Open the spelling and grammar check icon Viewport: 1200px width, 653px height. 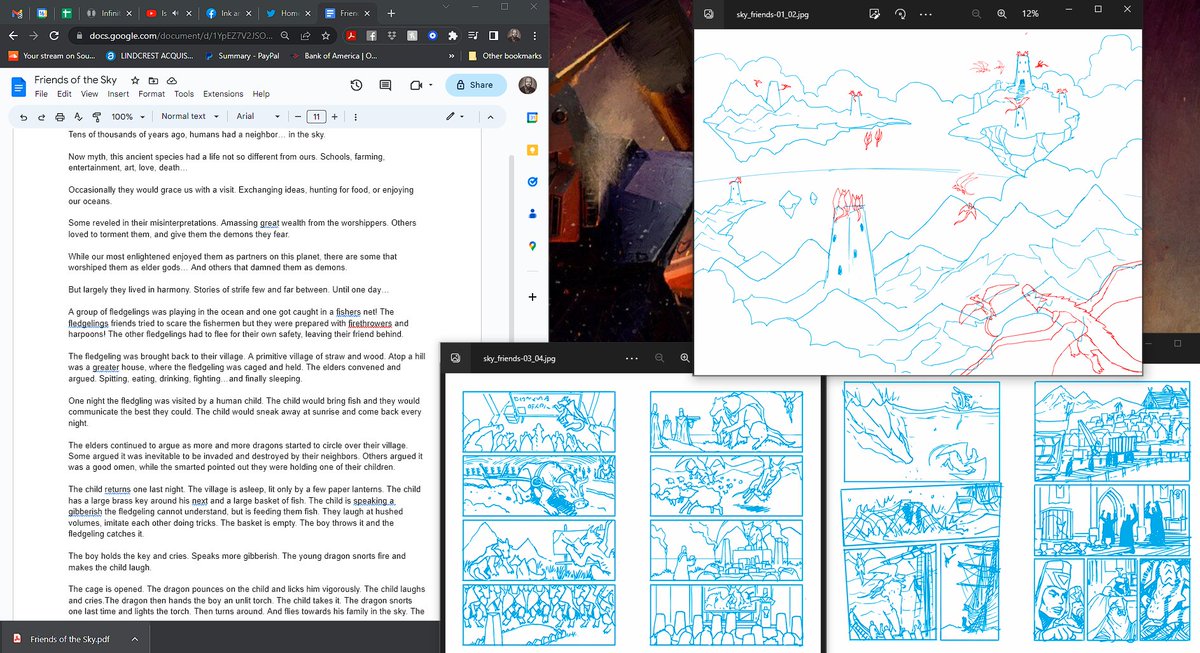coord(78,116)
